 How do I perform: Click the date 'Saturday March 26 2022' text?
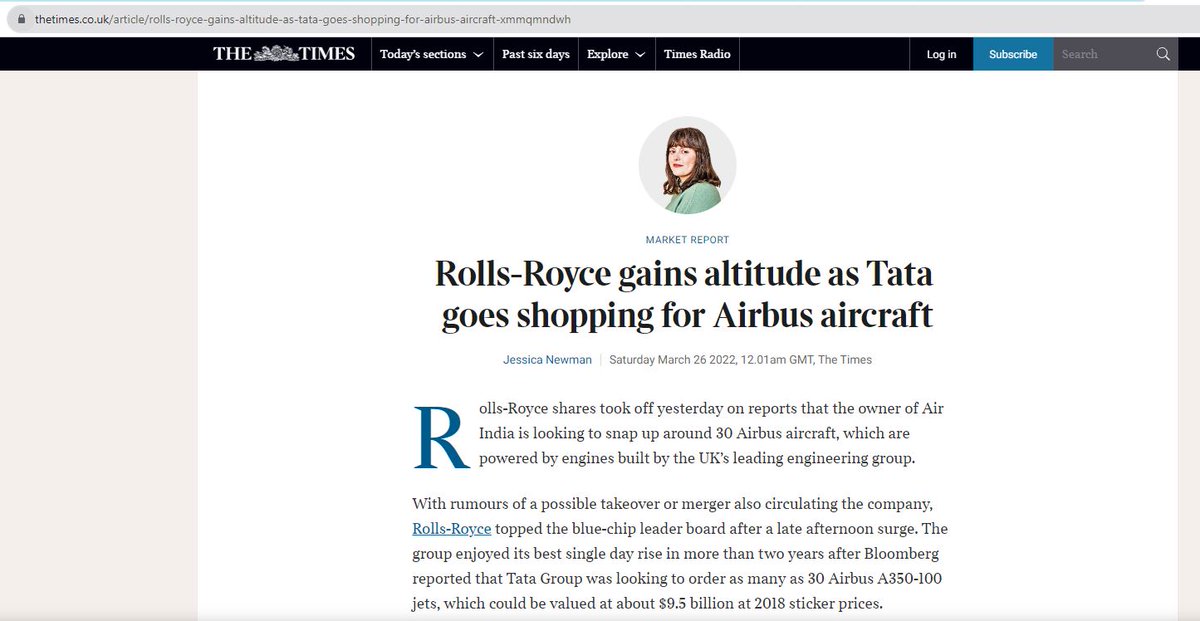click(x=672, y=359)
